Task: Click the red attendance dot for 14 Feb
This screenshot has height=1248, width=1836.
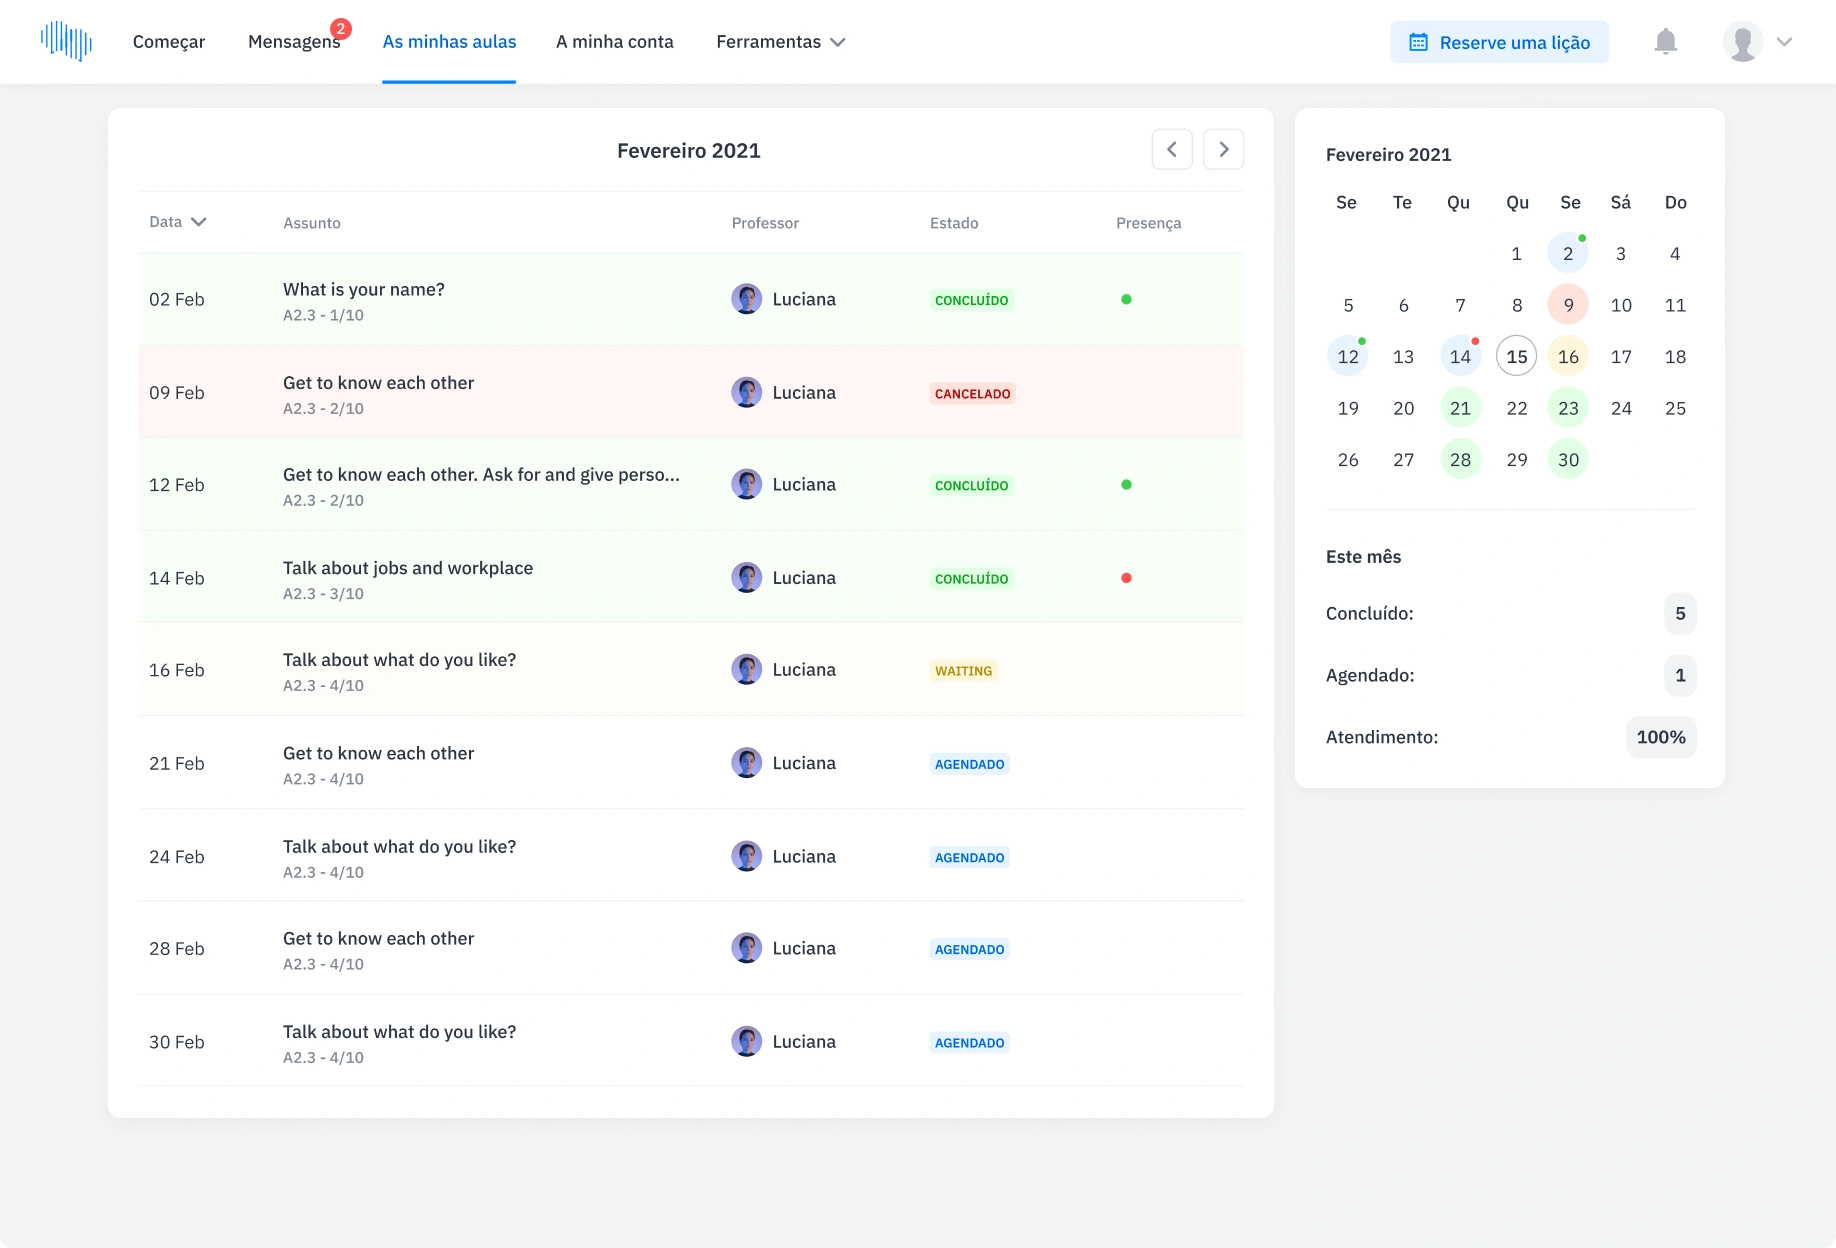Action: (1126, 578)
